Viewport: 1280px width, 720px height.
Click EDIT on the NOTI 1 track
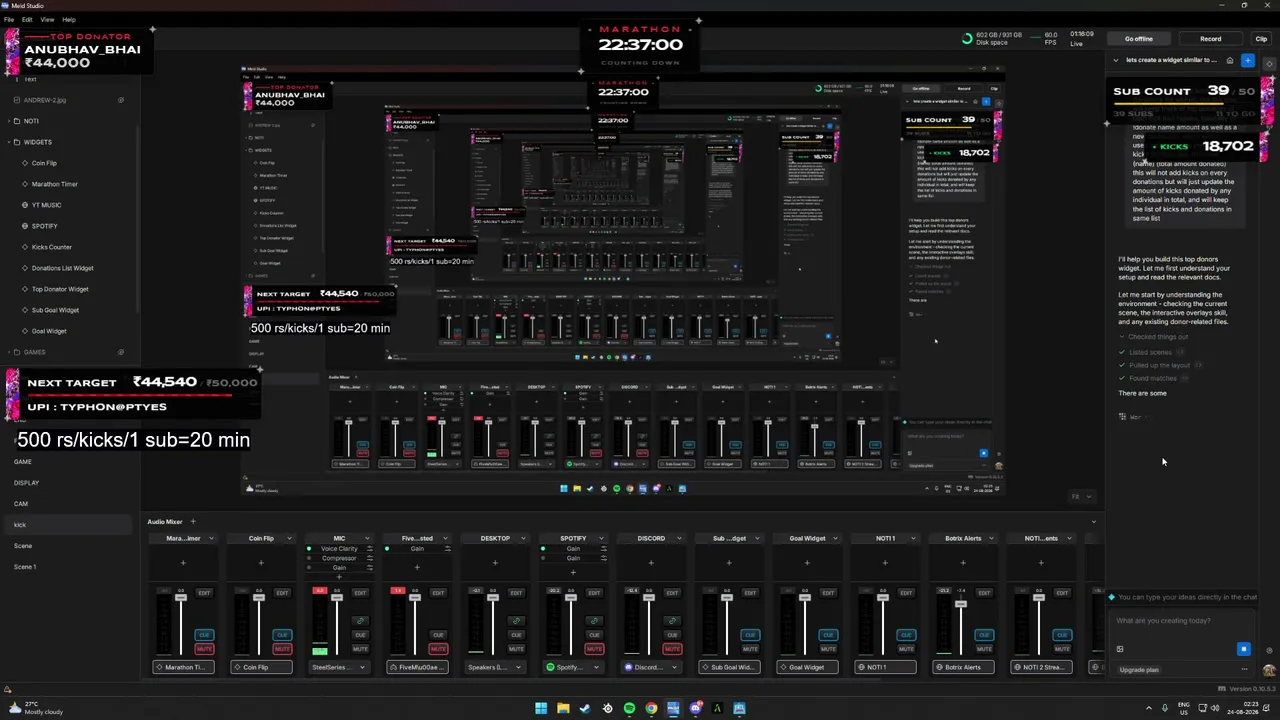coord(906,593)
